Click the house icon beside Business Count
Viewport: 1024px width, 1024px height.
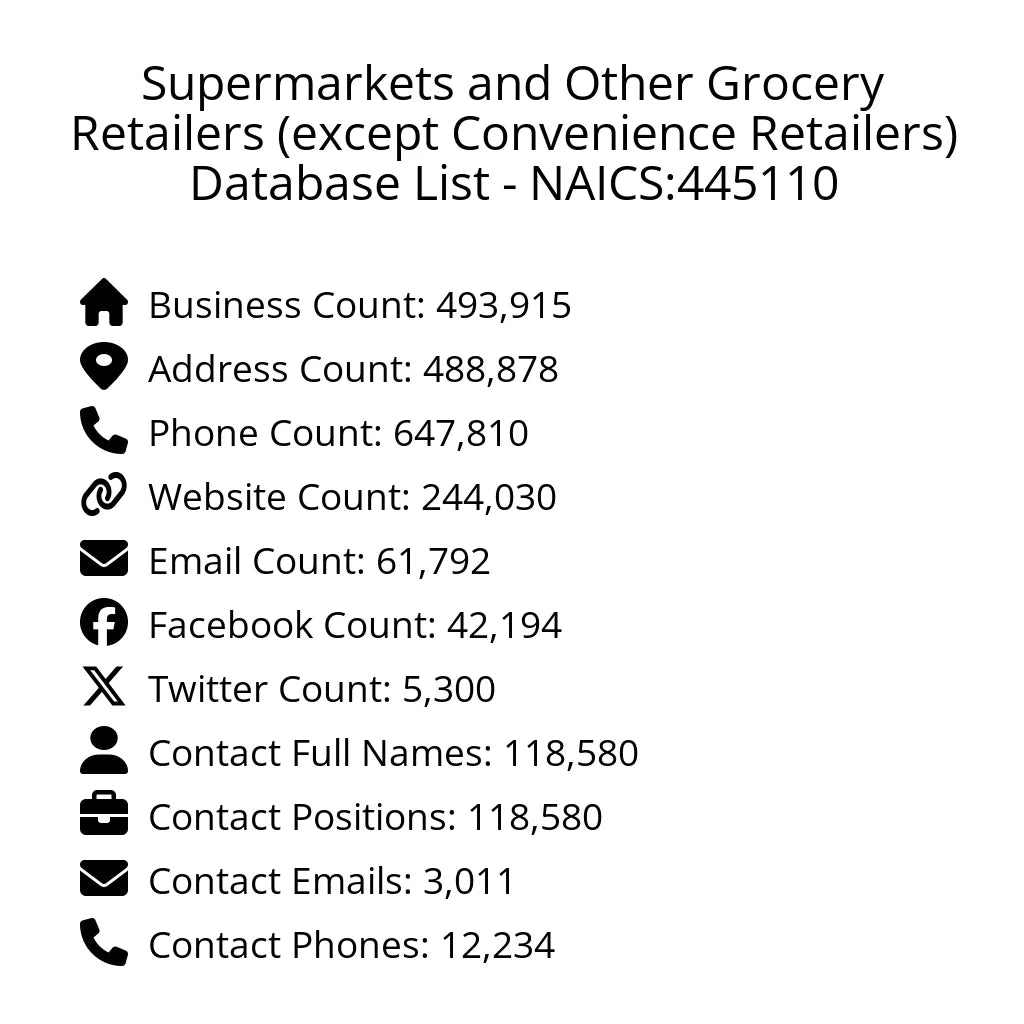pyautogui.click(x=104, y=303)
